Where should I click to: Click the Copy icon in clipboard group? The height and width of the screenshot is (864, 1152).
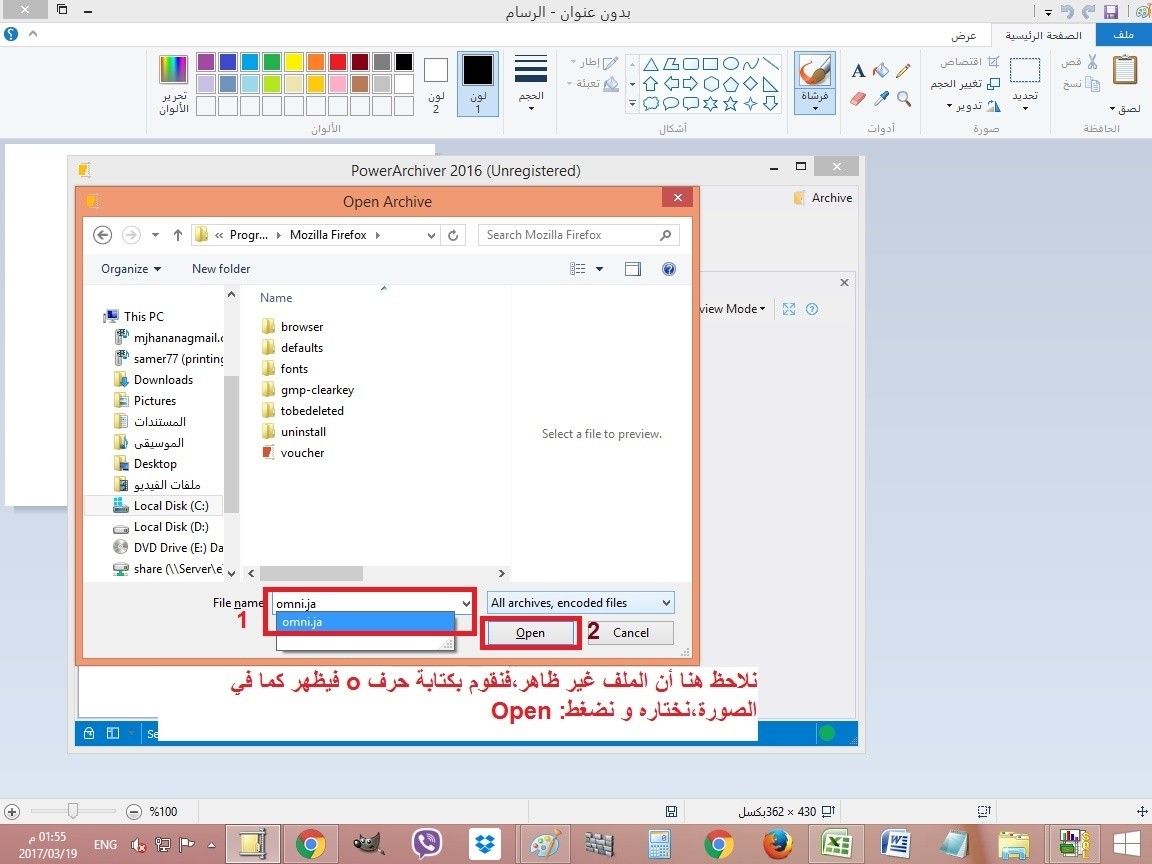pos(1092,84)
